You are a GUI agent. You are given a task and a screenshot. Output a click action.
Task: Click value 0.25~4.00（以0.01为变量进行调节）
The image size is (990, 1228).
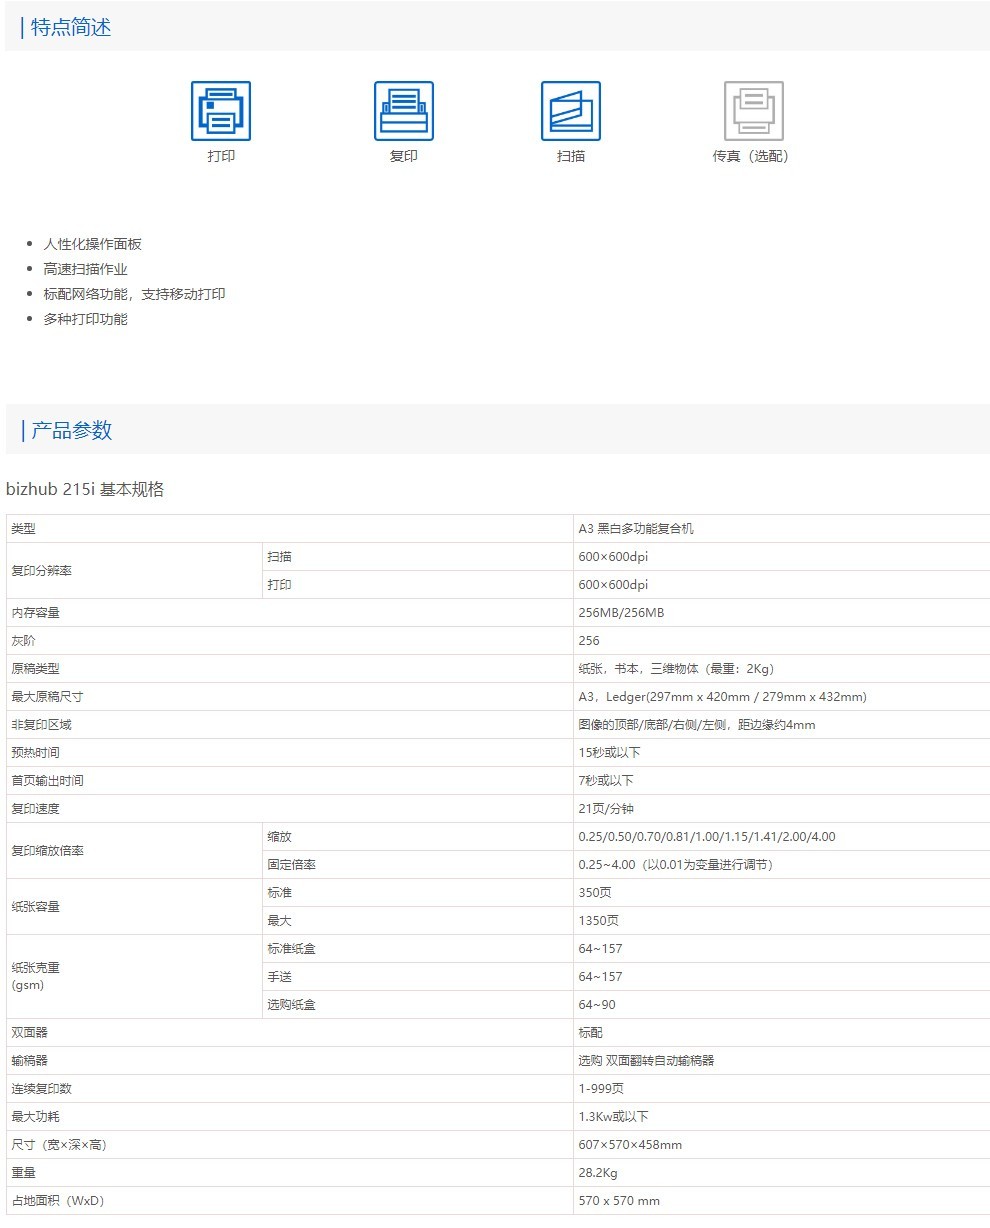tap(678, 865)
